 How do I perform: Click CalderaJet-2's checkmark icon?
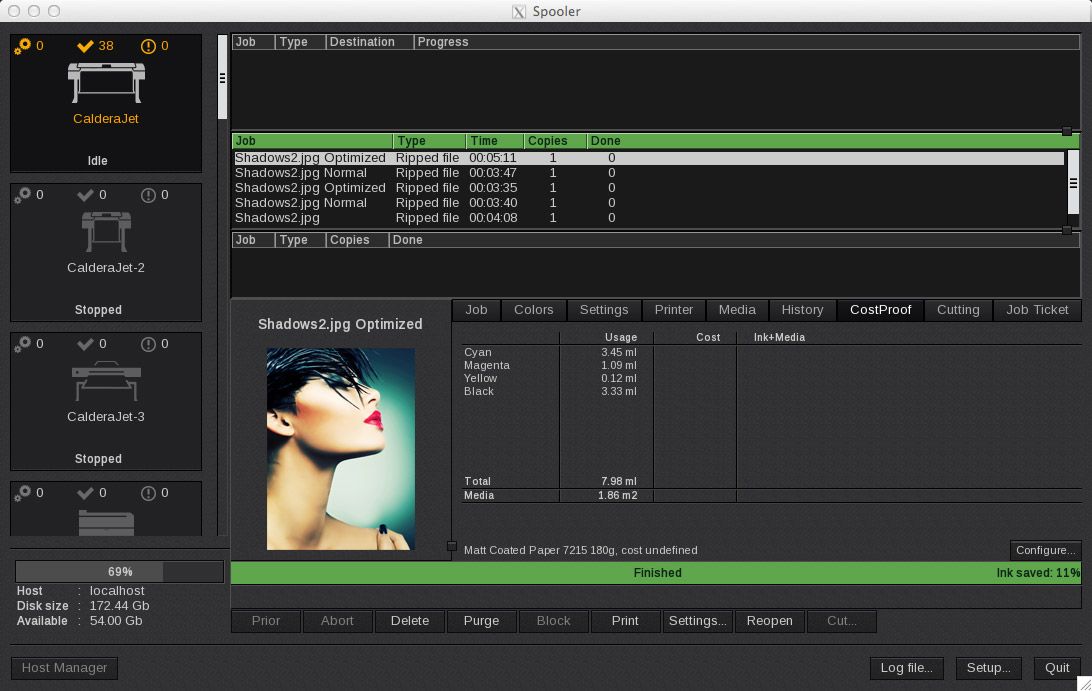click(x=85, y=195)
